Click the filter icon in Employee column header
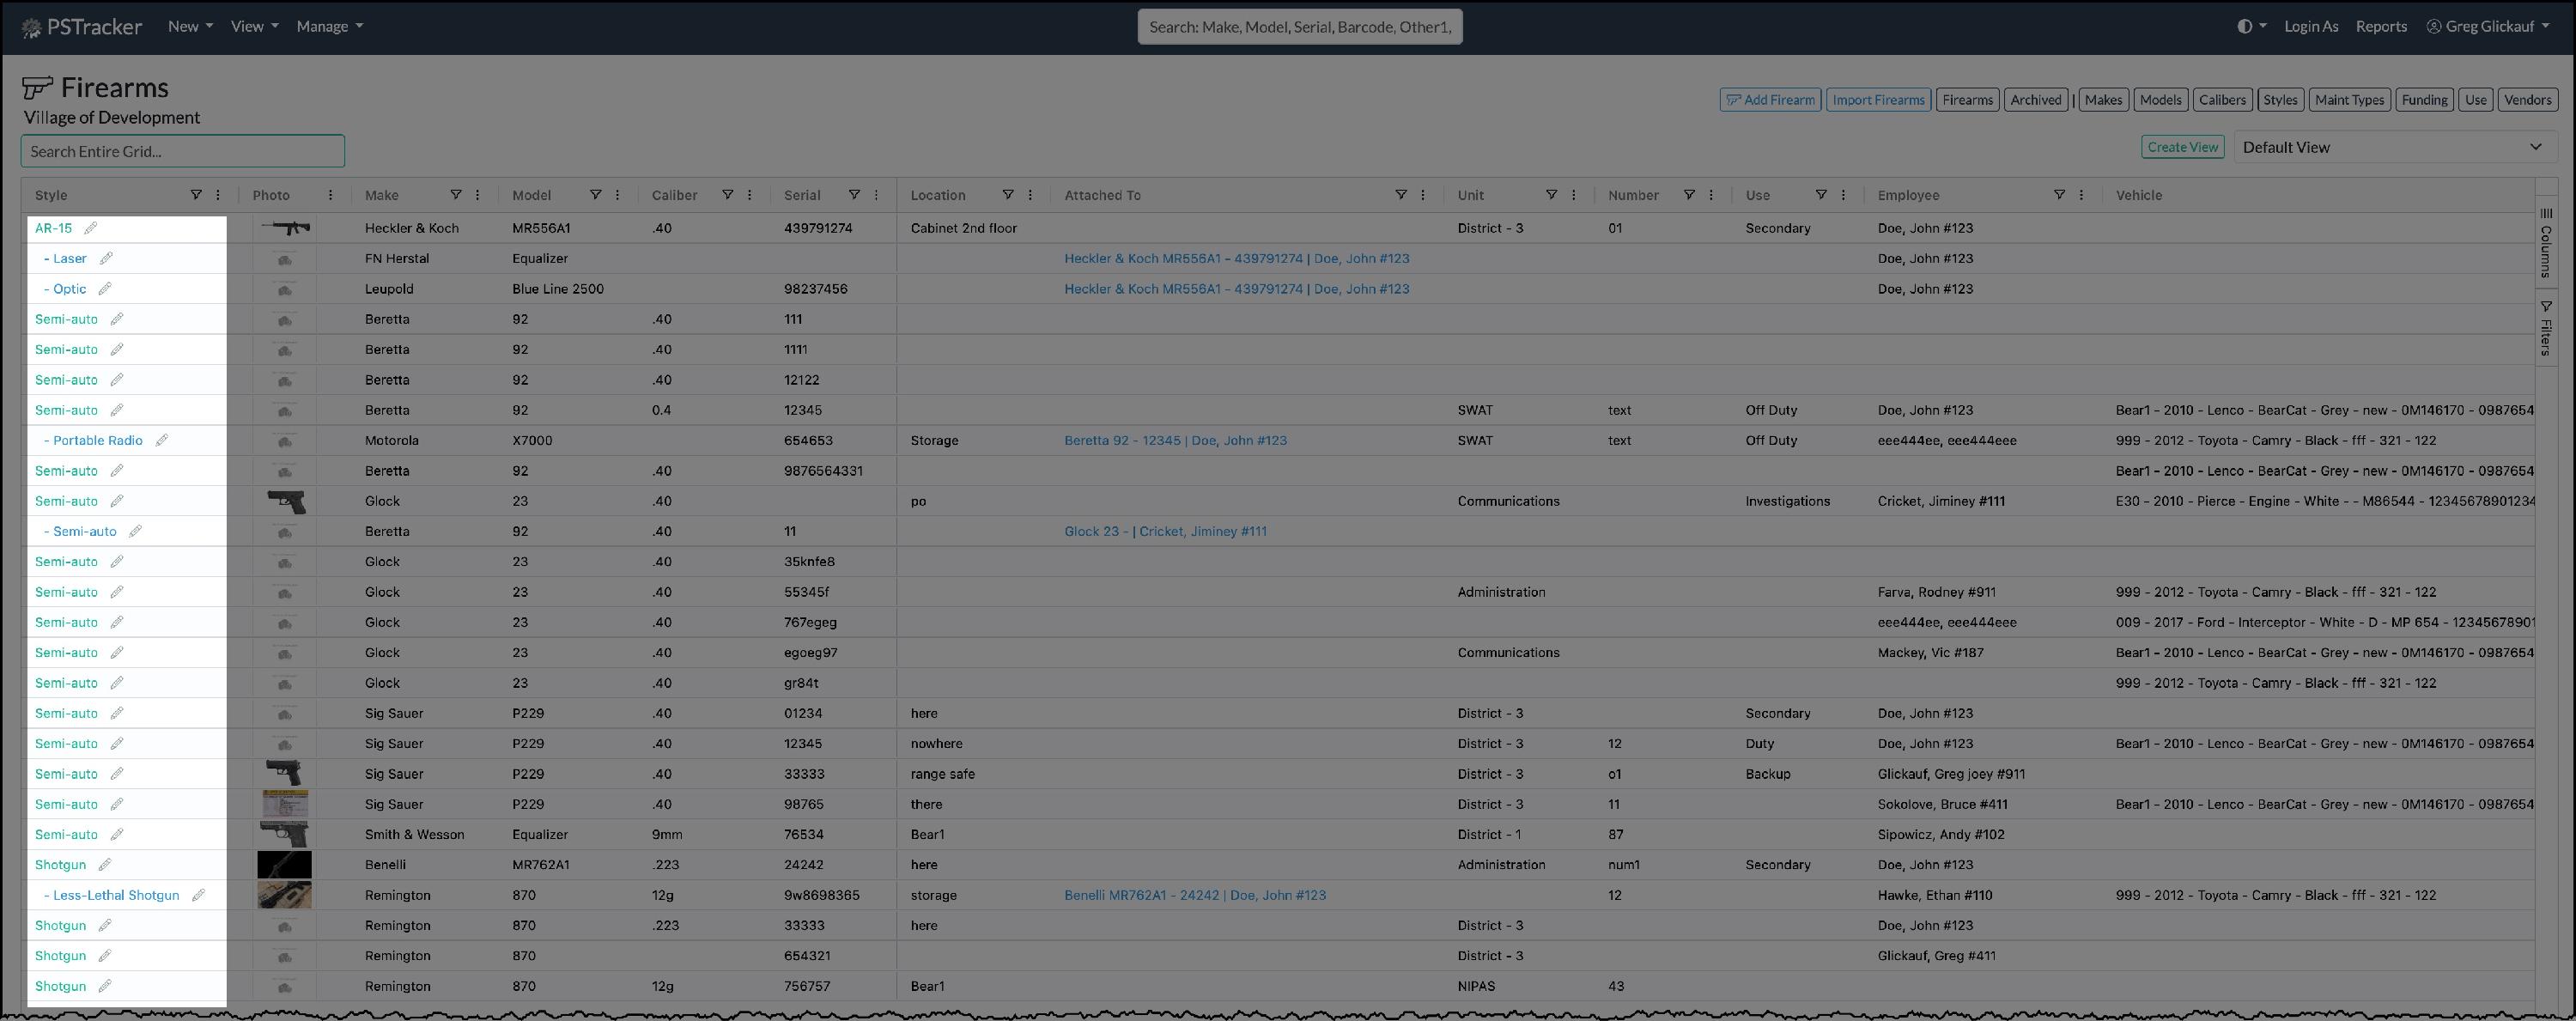This screenshot has width=2576, height=1021. click(2059, 195)
